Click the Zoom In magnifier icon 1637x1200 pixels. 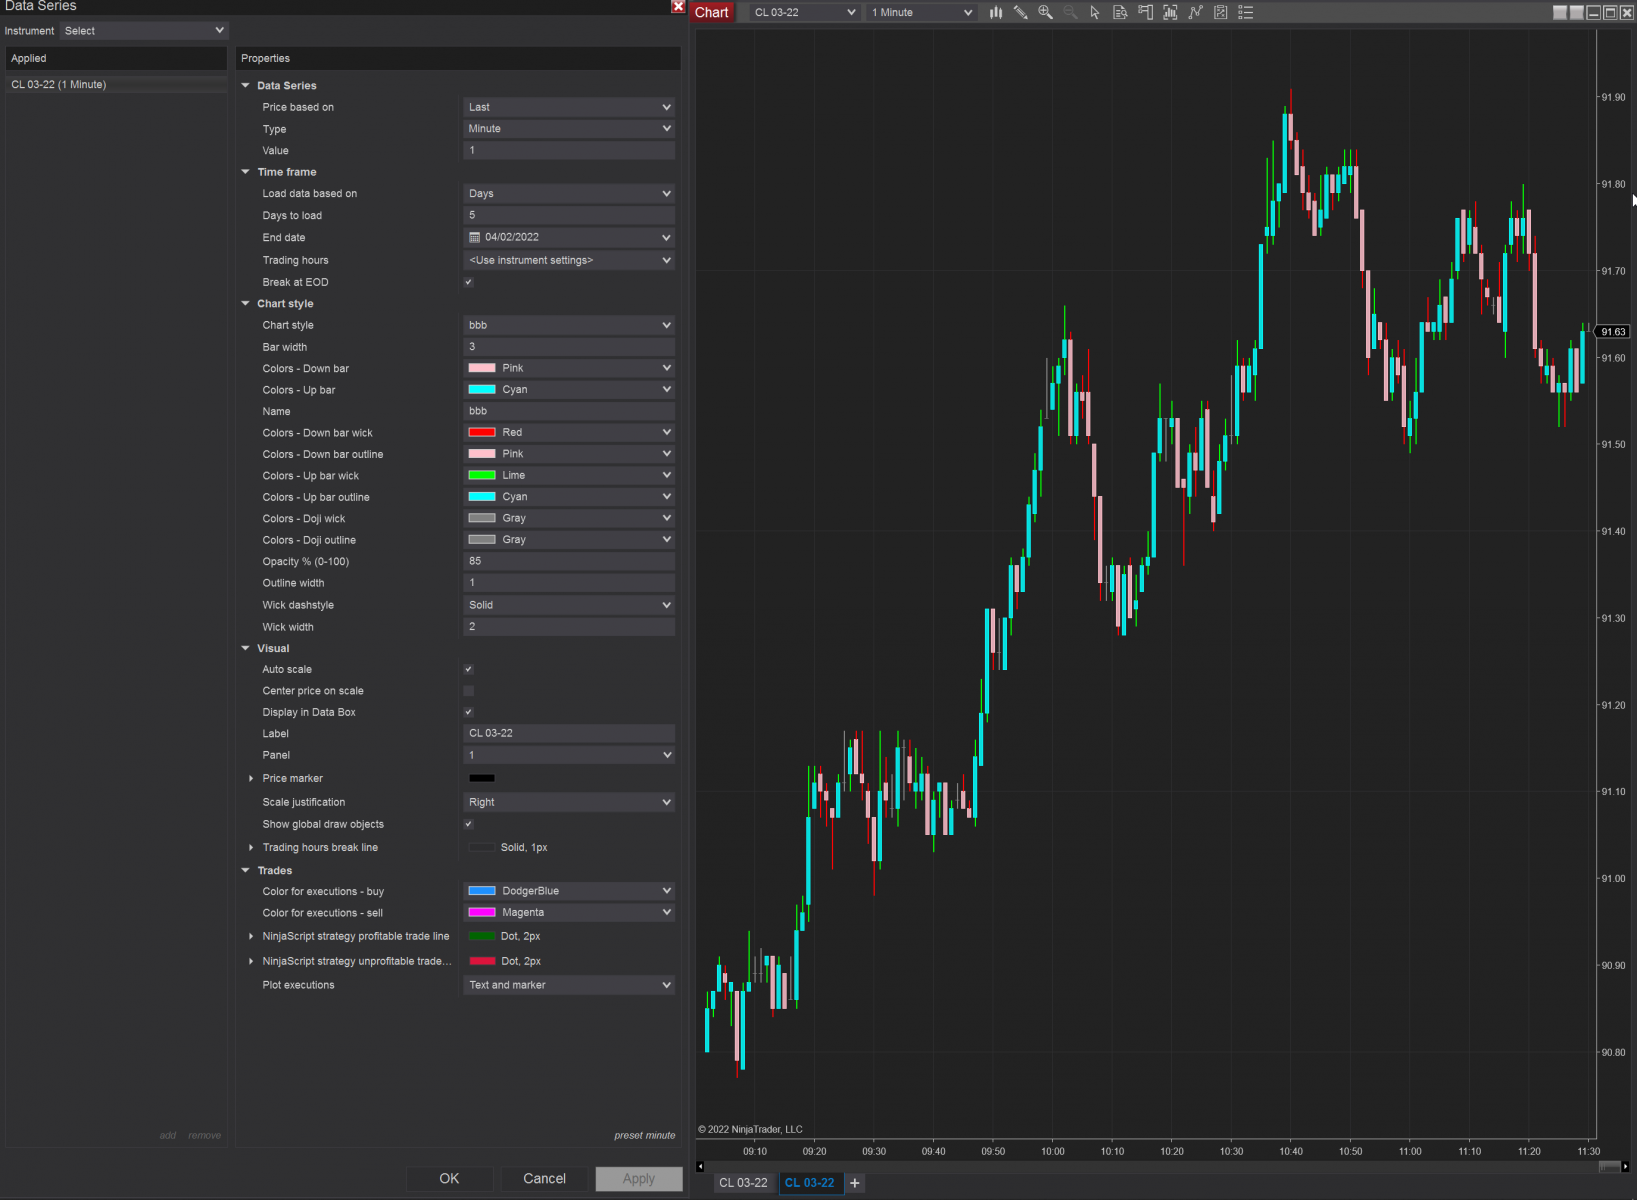pos(1045,13)
